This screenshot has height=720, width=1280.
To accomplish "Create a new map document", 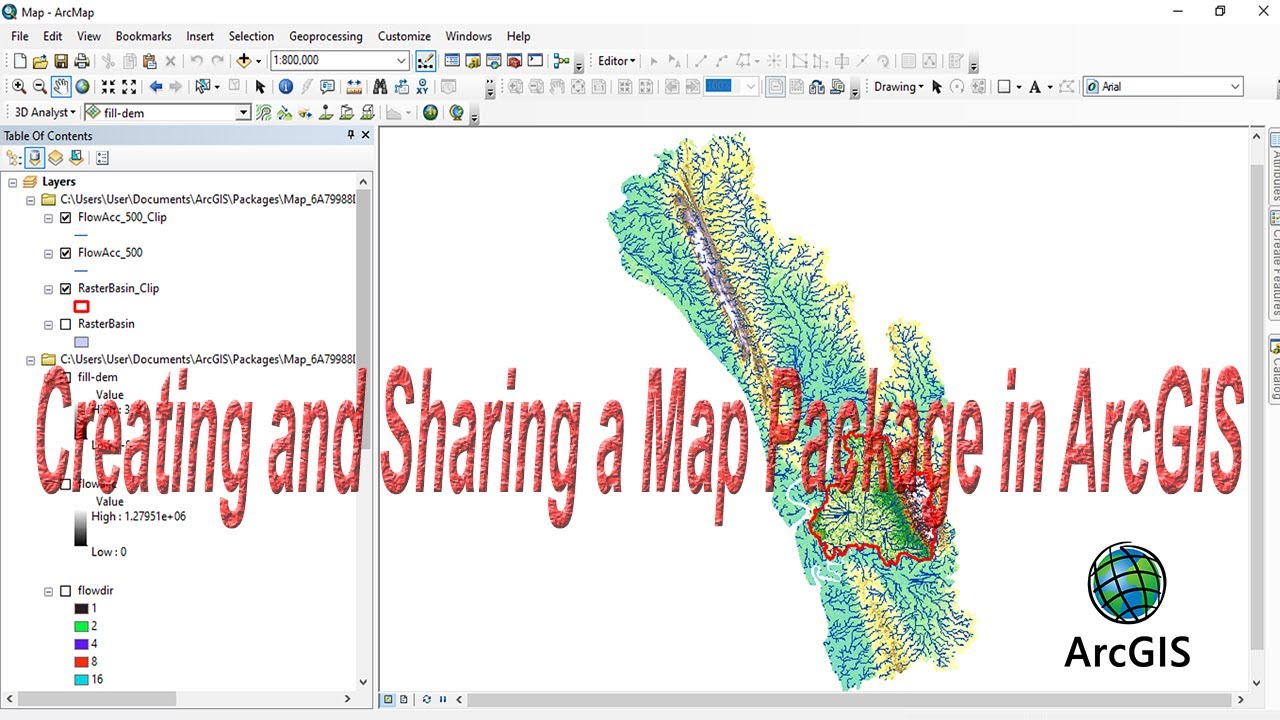I will pyautogui.click(x=20, y=61).
